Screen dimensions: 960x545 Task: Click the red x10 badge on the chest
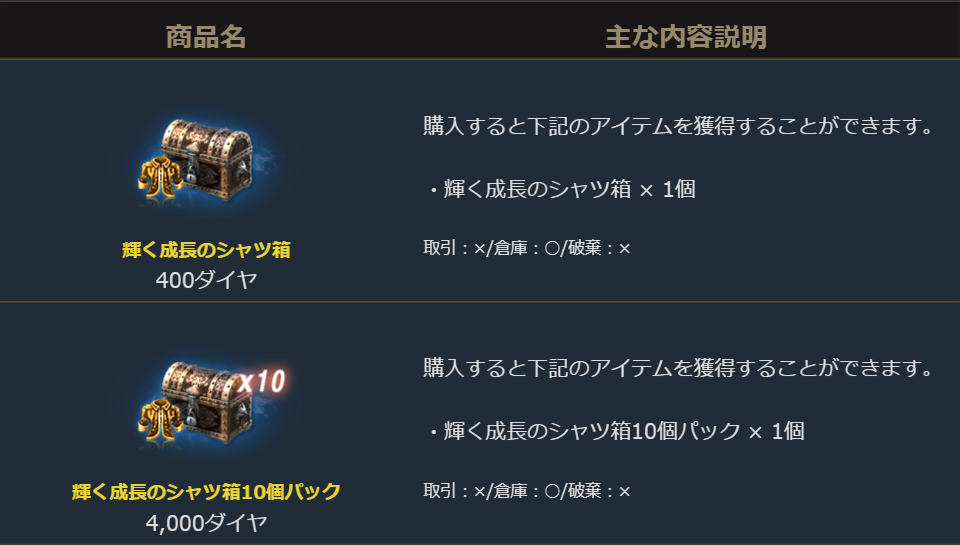point(262,381)
